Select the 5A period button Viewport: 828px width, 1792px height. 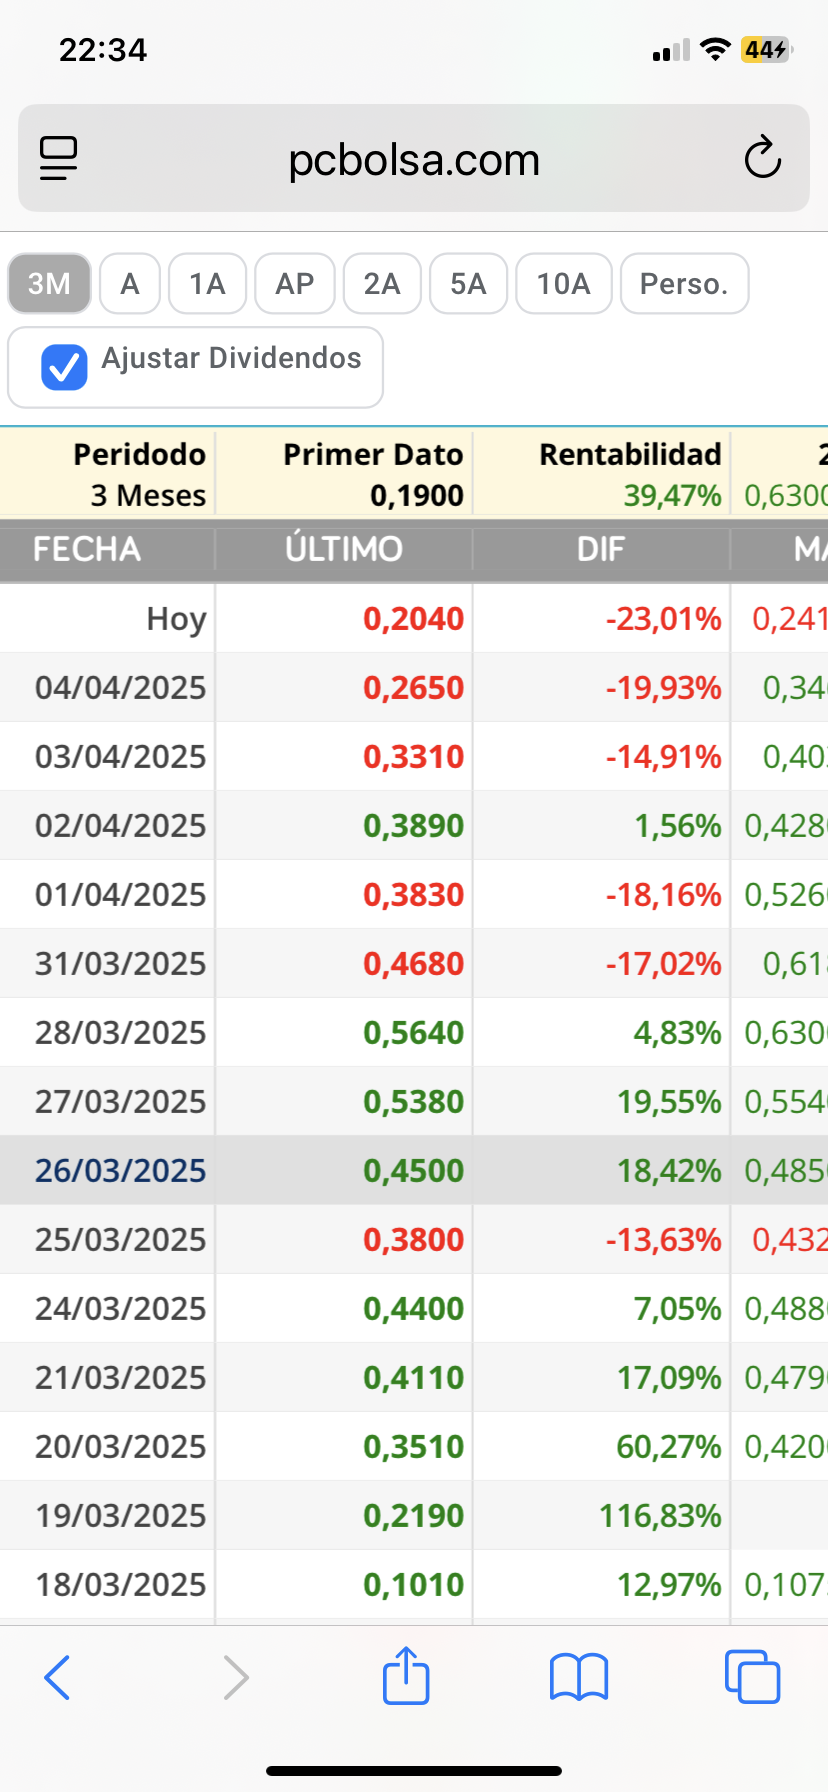click(x=468, y=283)
